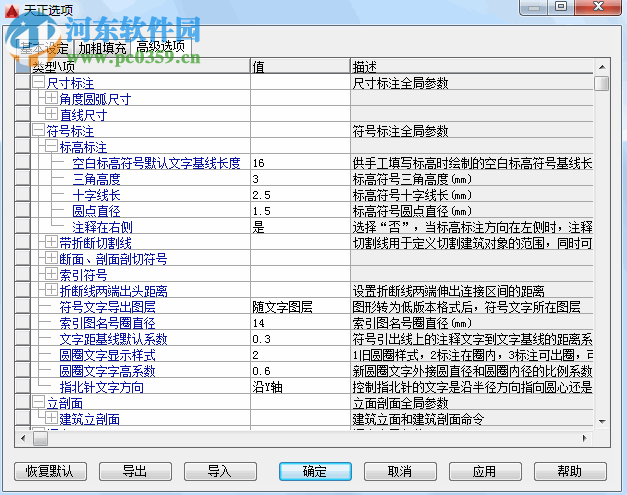Viewport: 627px width, 495px height.
Task: Select the 文字距基线默认系数 item
Action: click(114, 339)
